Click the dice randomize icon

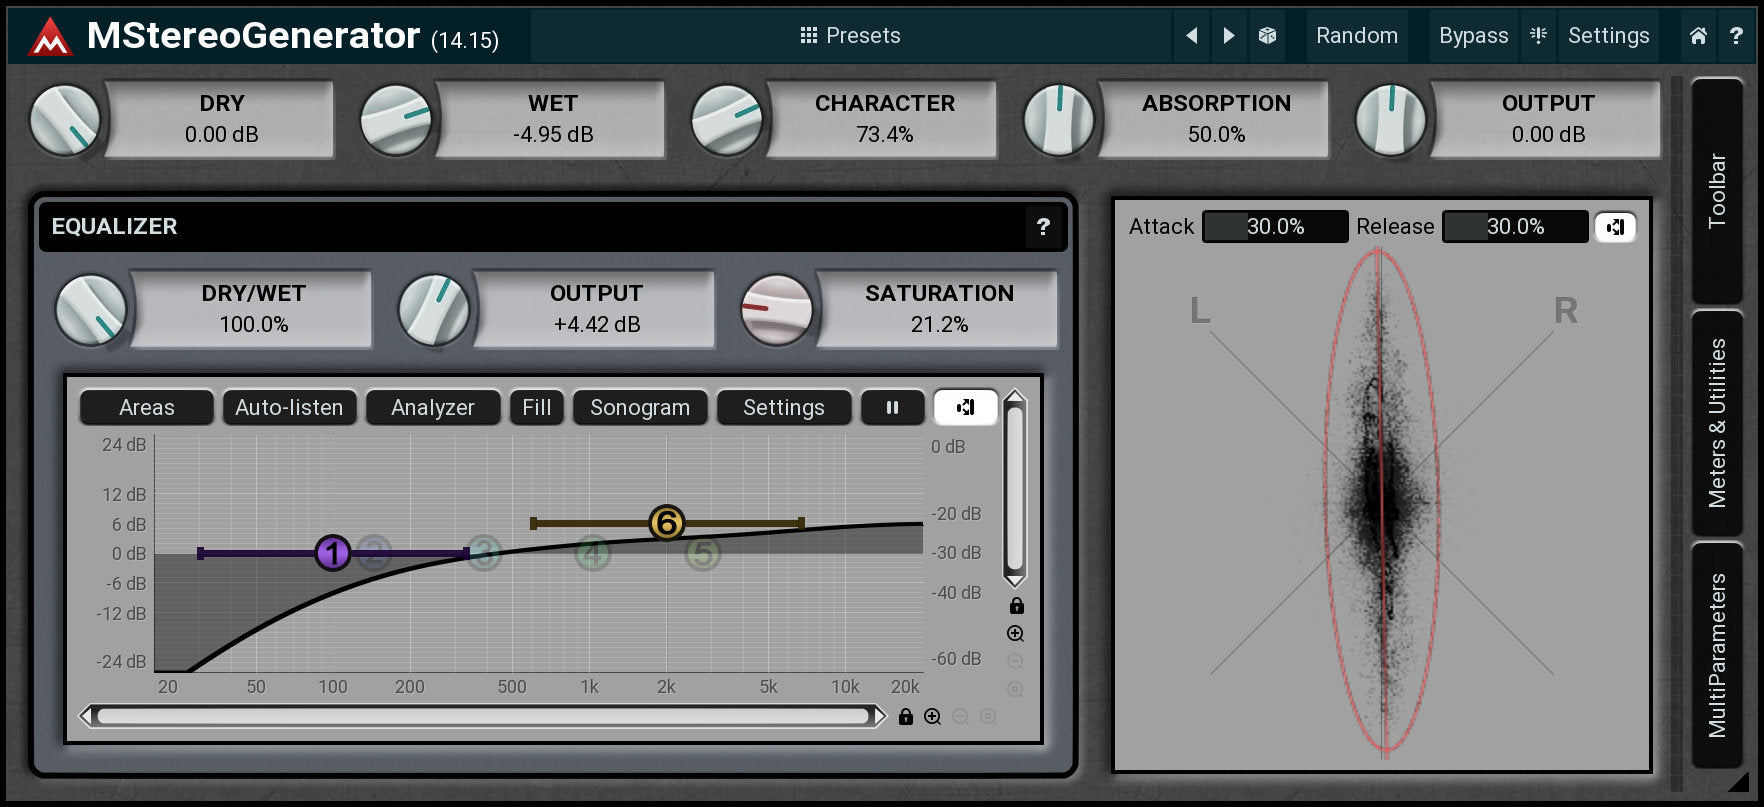pos(1267,36)
